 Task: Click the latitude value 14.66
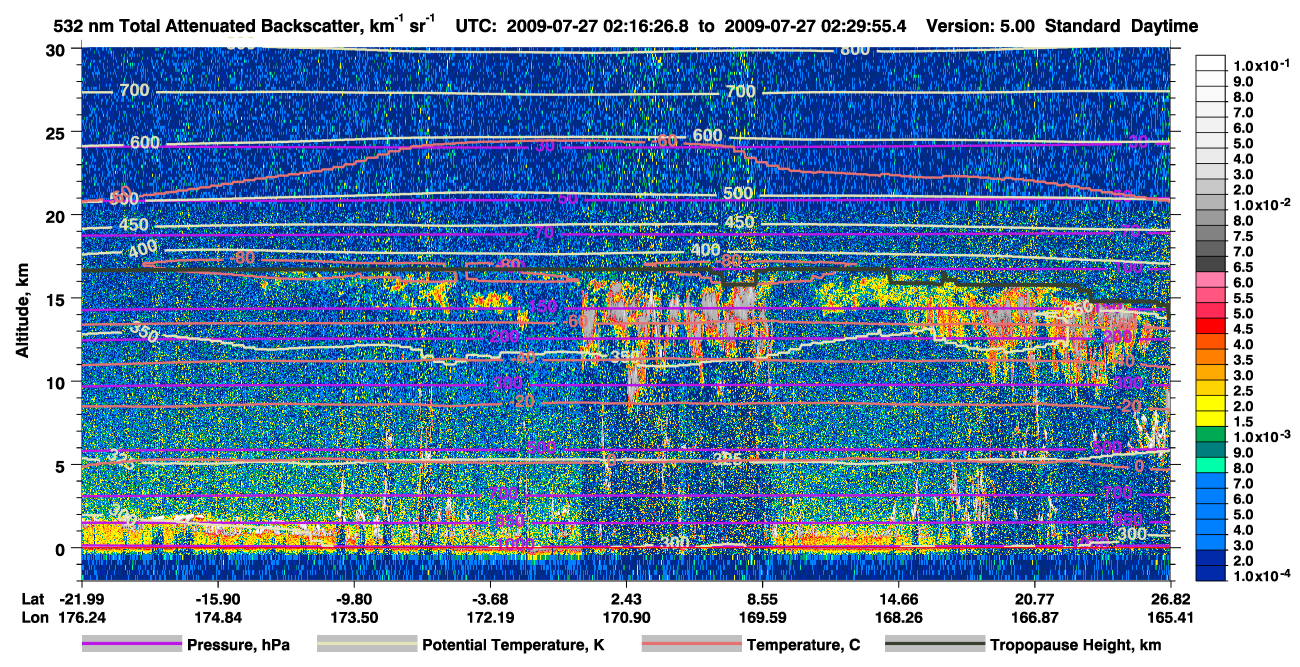pyautogui.click(x=899, y=597)
